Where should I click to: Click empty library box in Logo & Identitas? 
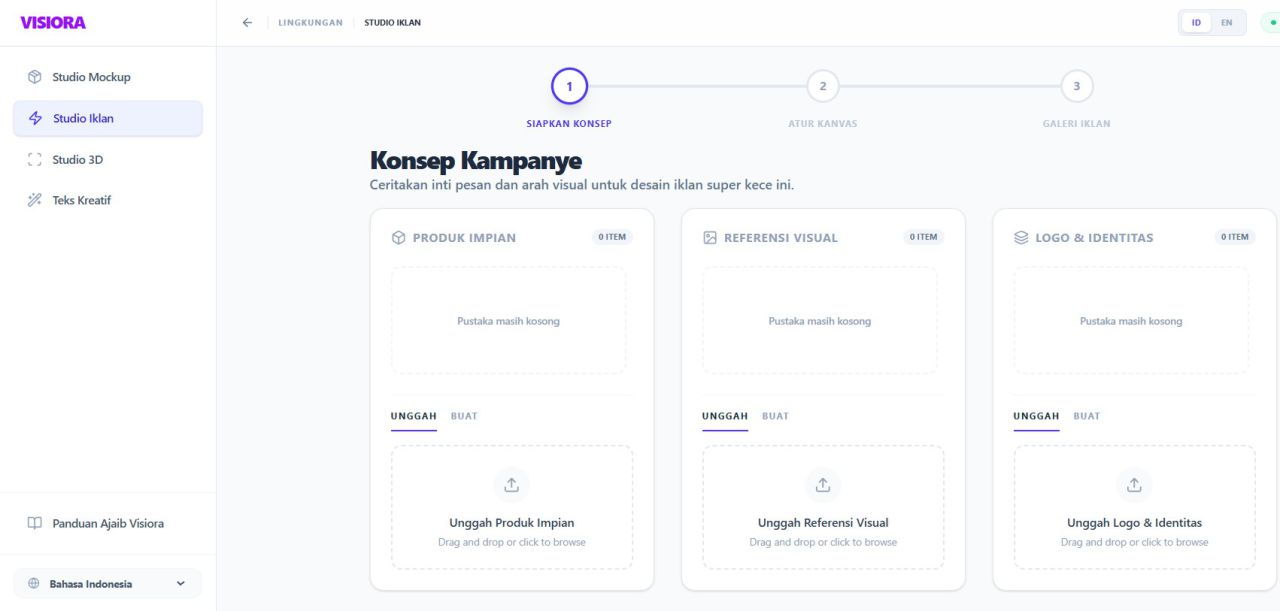click(x=1131, y=321)
